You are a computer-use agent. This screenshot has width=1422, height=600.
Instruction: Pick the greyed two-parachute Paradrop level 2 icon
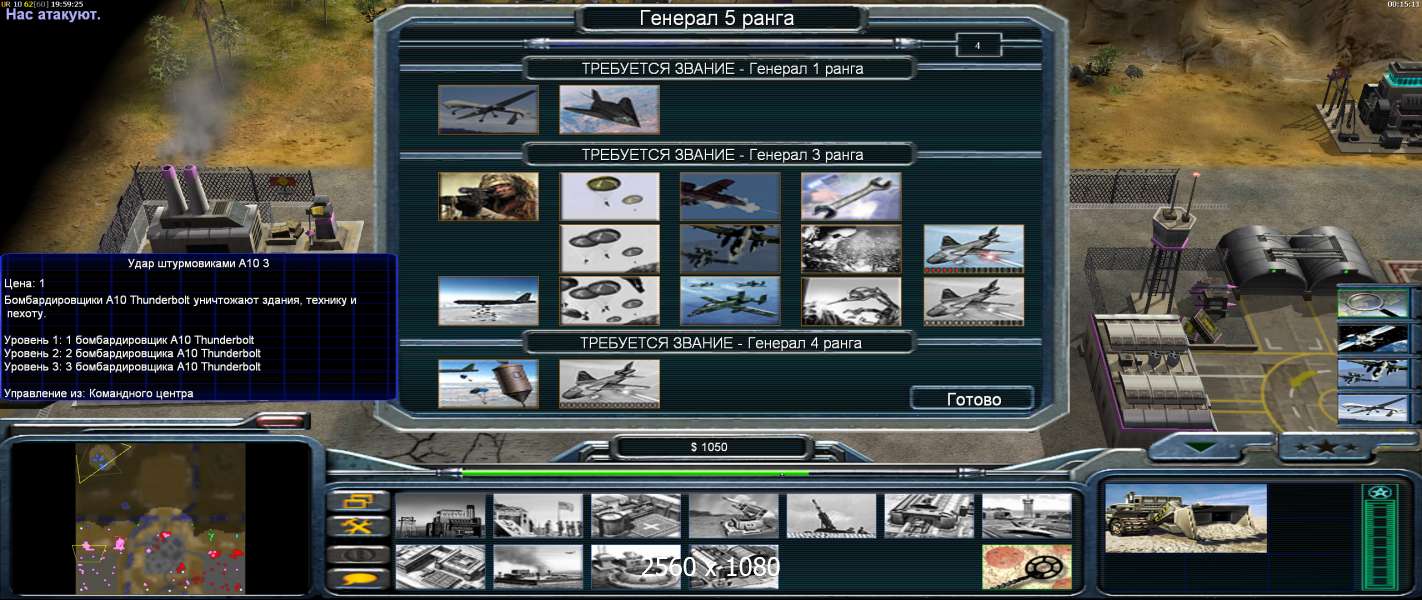tap(609, 249)
